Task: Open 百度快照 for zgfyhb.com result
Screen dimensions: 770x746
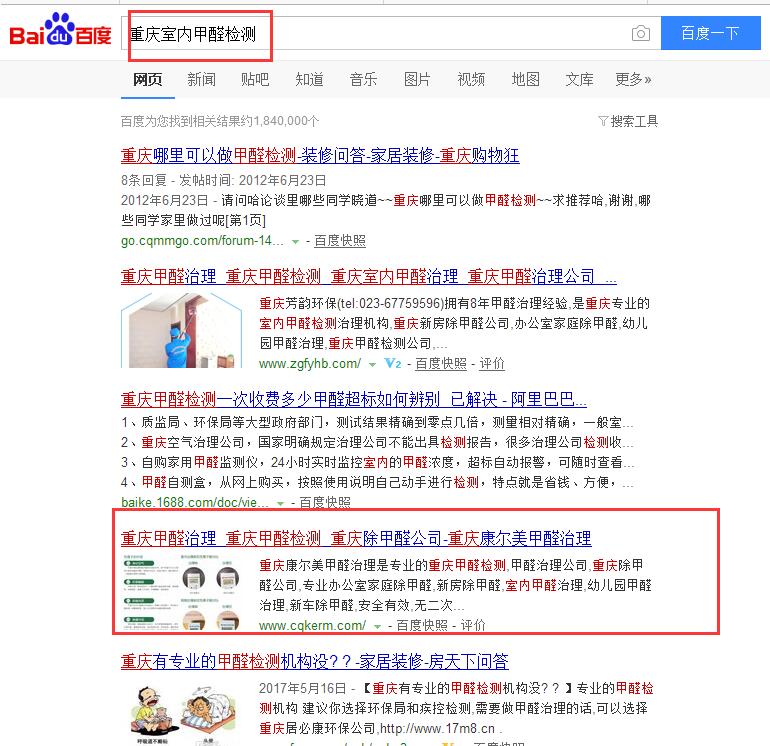Action: click(x=440, y=364)
